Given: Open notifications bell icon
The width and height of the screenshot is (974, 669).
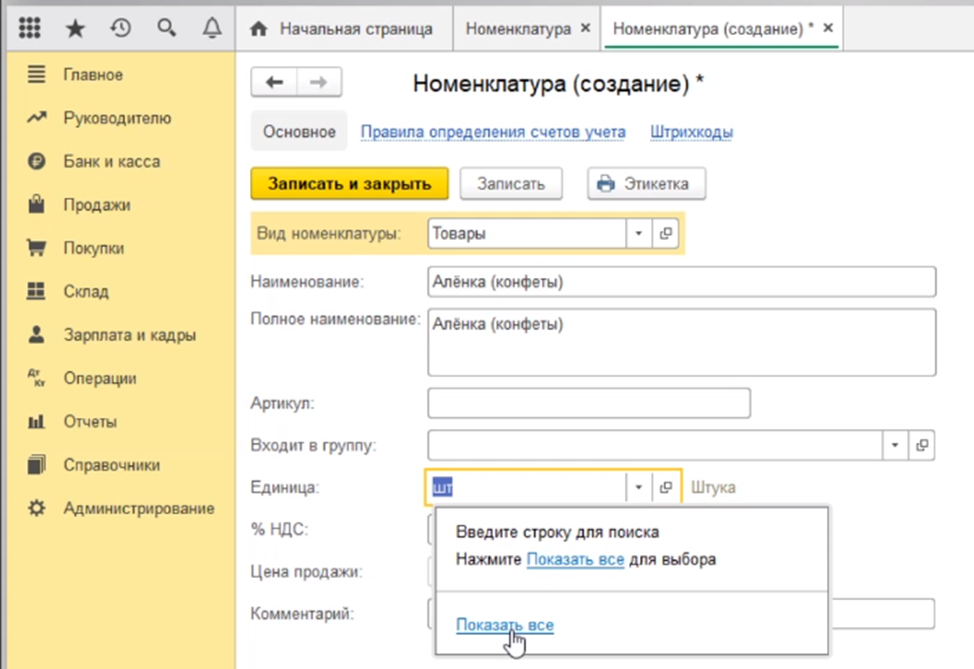Looking at the screenshot, I should click(x=212, y=29).
